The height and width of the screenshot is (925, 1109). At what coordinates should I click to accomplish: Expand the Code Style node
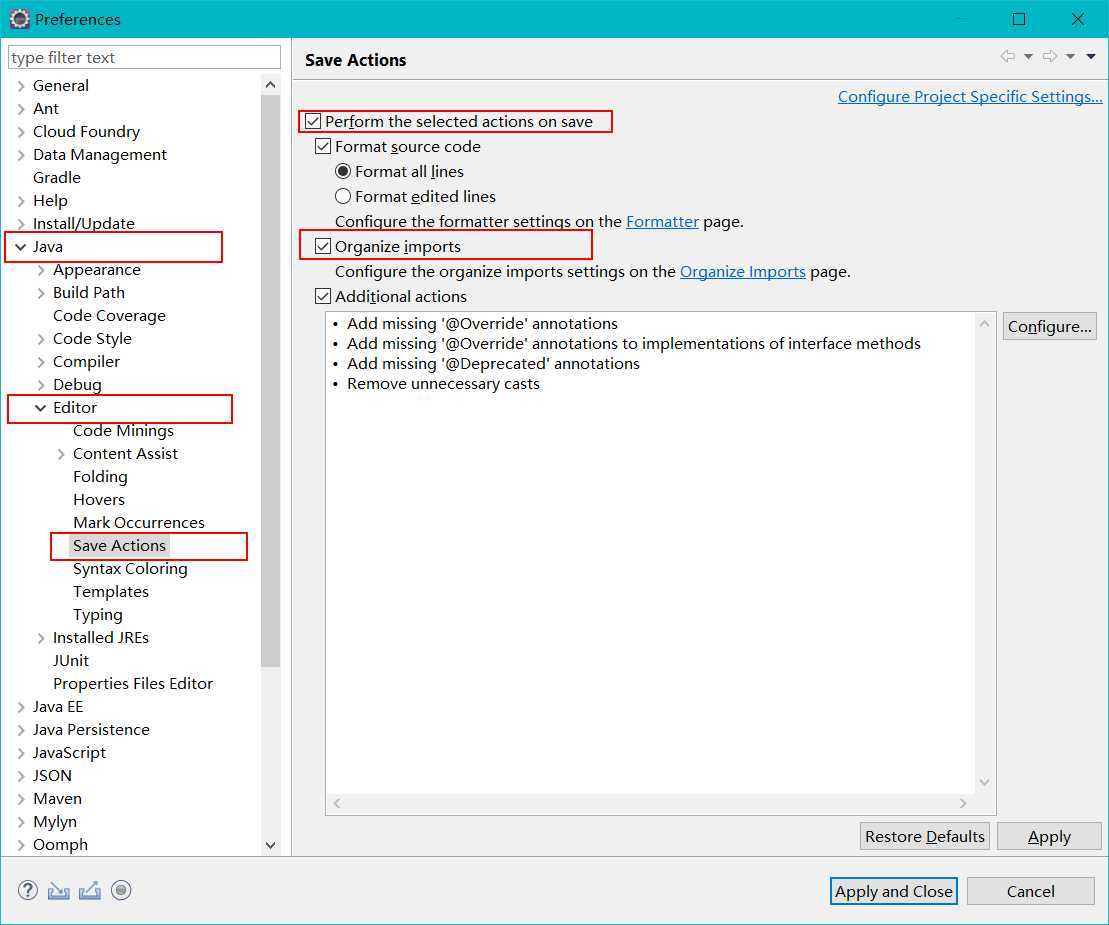tap(41, 339)
